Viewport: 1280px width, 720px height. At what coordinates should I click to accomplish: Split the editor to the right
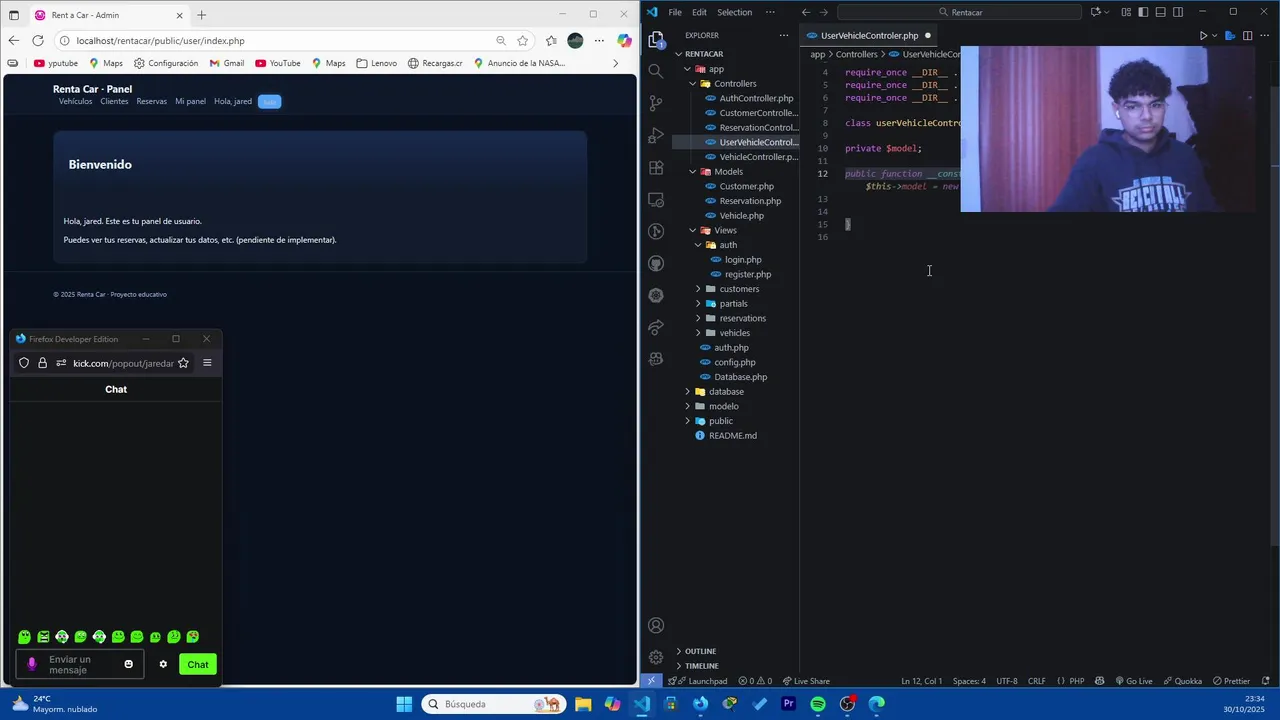click(1246, 35)
